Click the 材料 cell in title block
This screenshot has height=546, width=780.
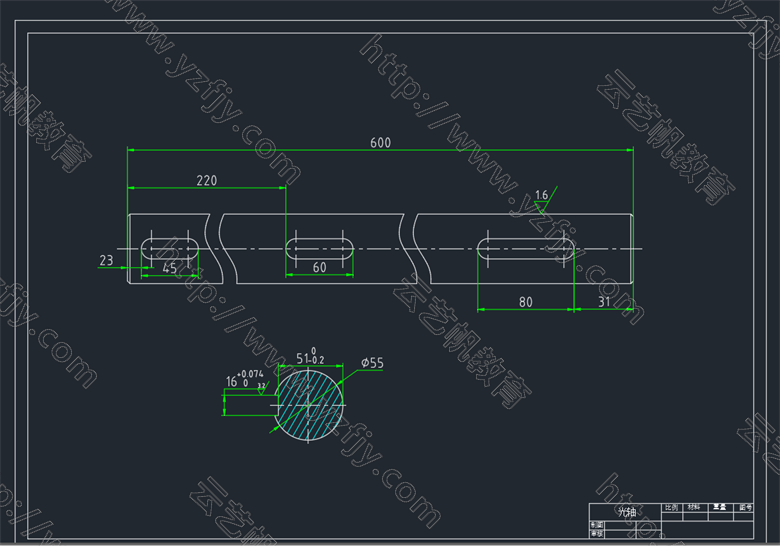click(693, 507)
